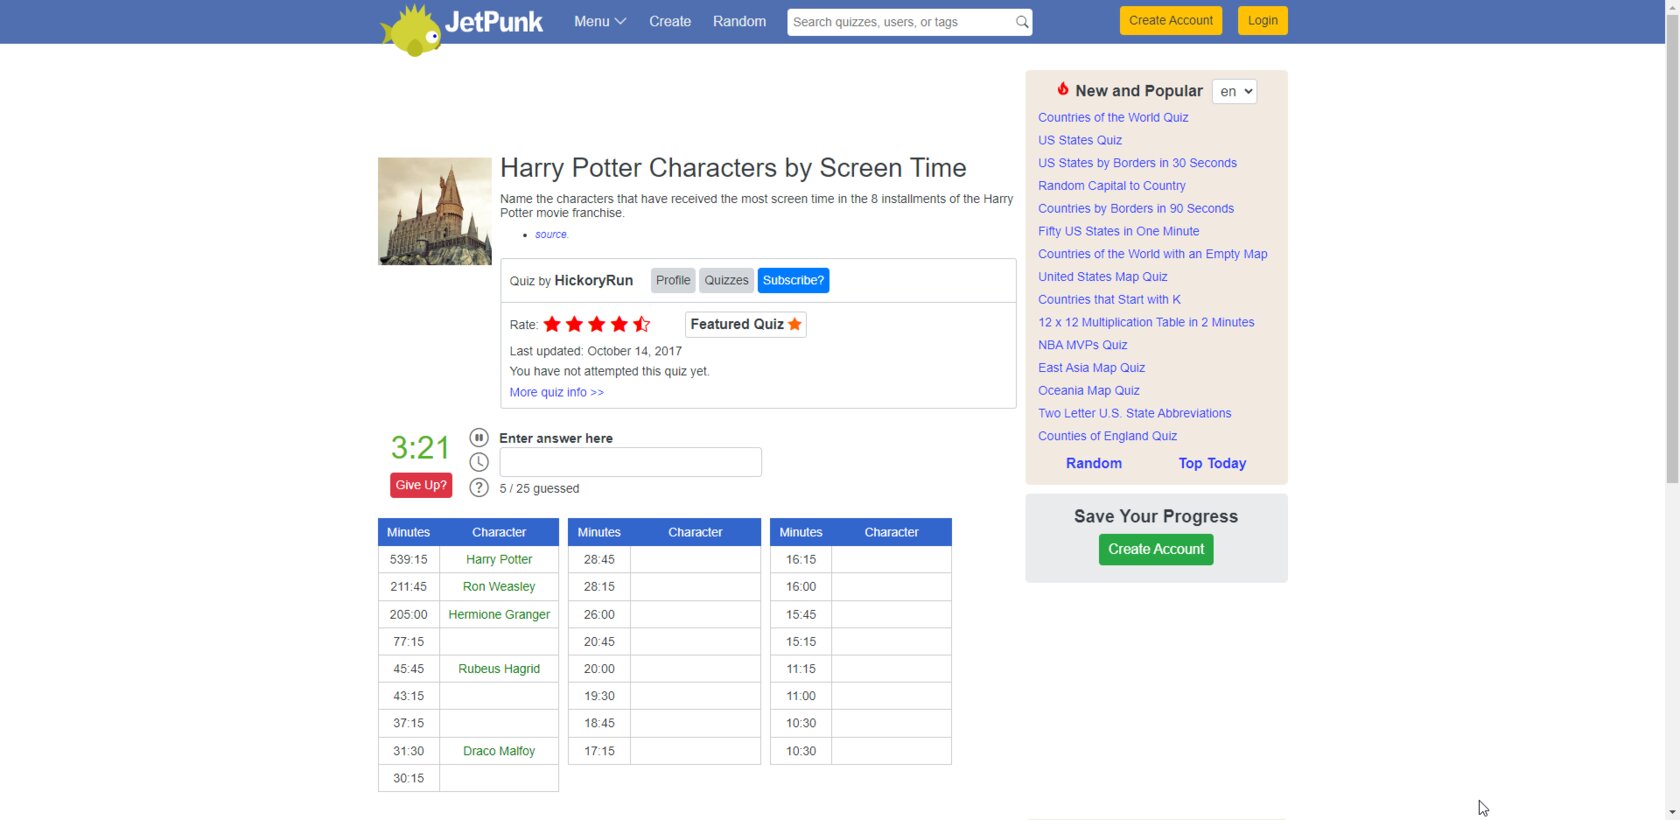1680x820 pixels.
Task: Open the language dropdown set to en
Action: pos(1234,91)
